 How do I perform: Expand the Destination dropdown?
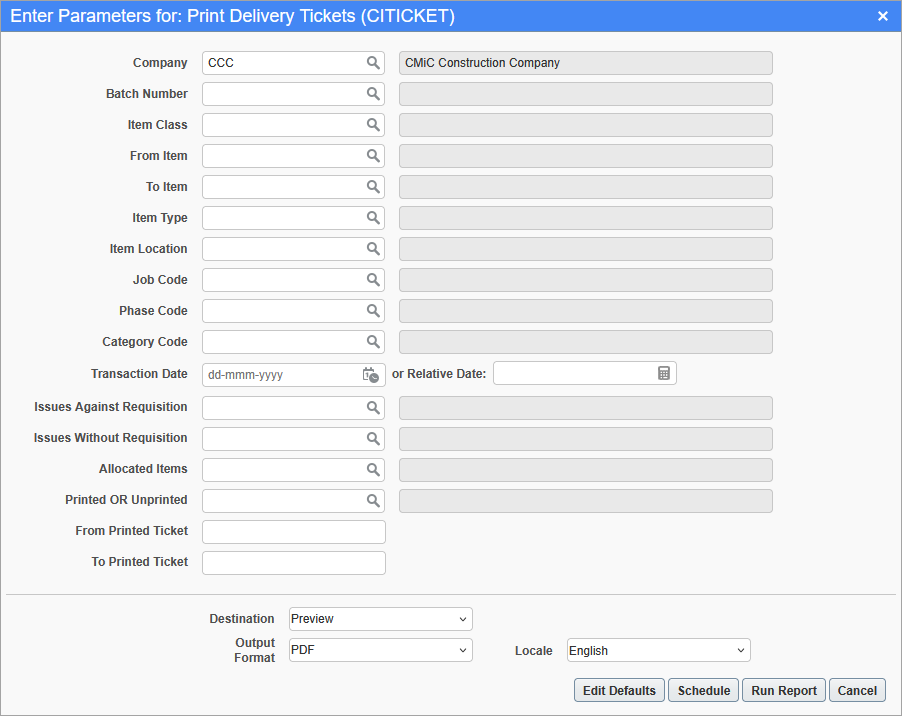click(x=380, y=619)
